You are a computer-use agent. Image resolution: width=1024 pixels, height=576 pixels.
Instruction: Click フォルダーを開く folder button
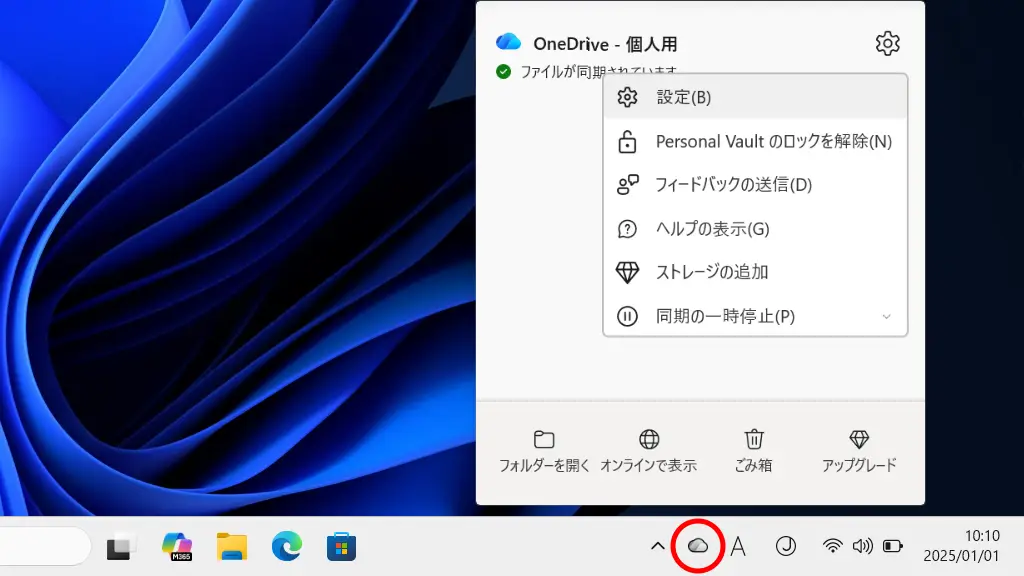(x=545, y=452)
